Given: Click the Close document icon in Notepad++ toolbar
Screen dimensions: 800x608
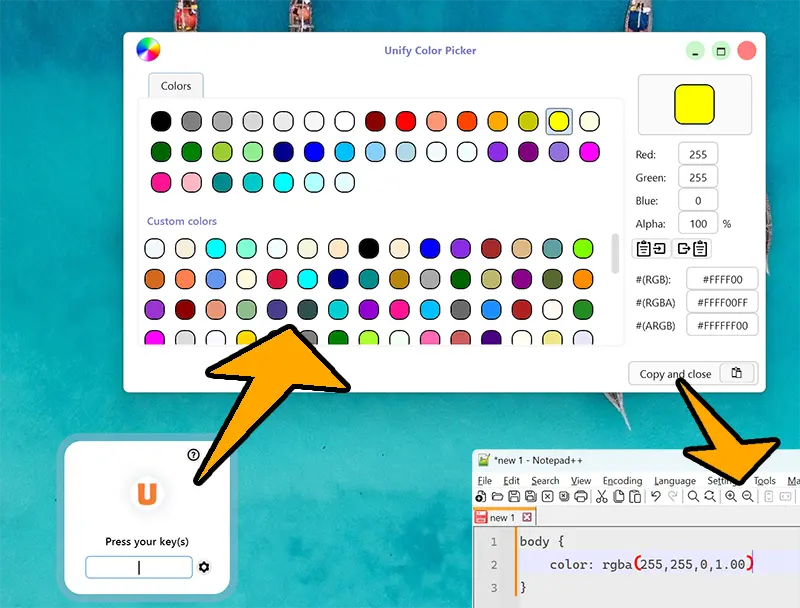Looking at the screenshot, I should 547,496.
